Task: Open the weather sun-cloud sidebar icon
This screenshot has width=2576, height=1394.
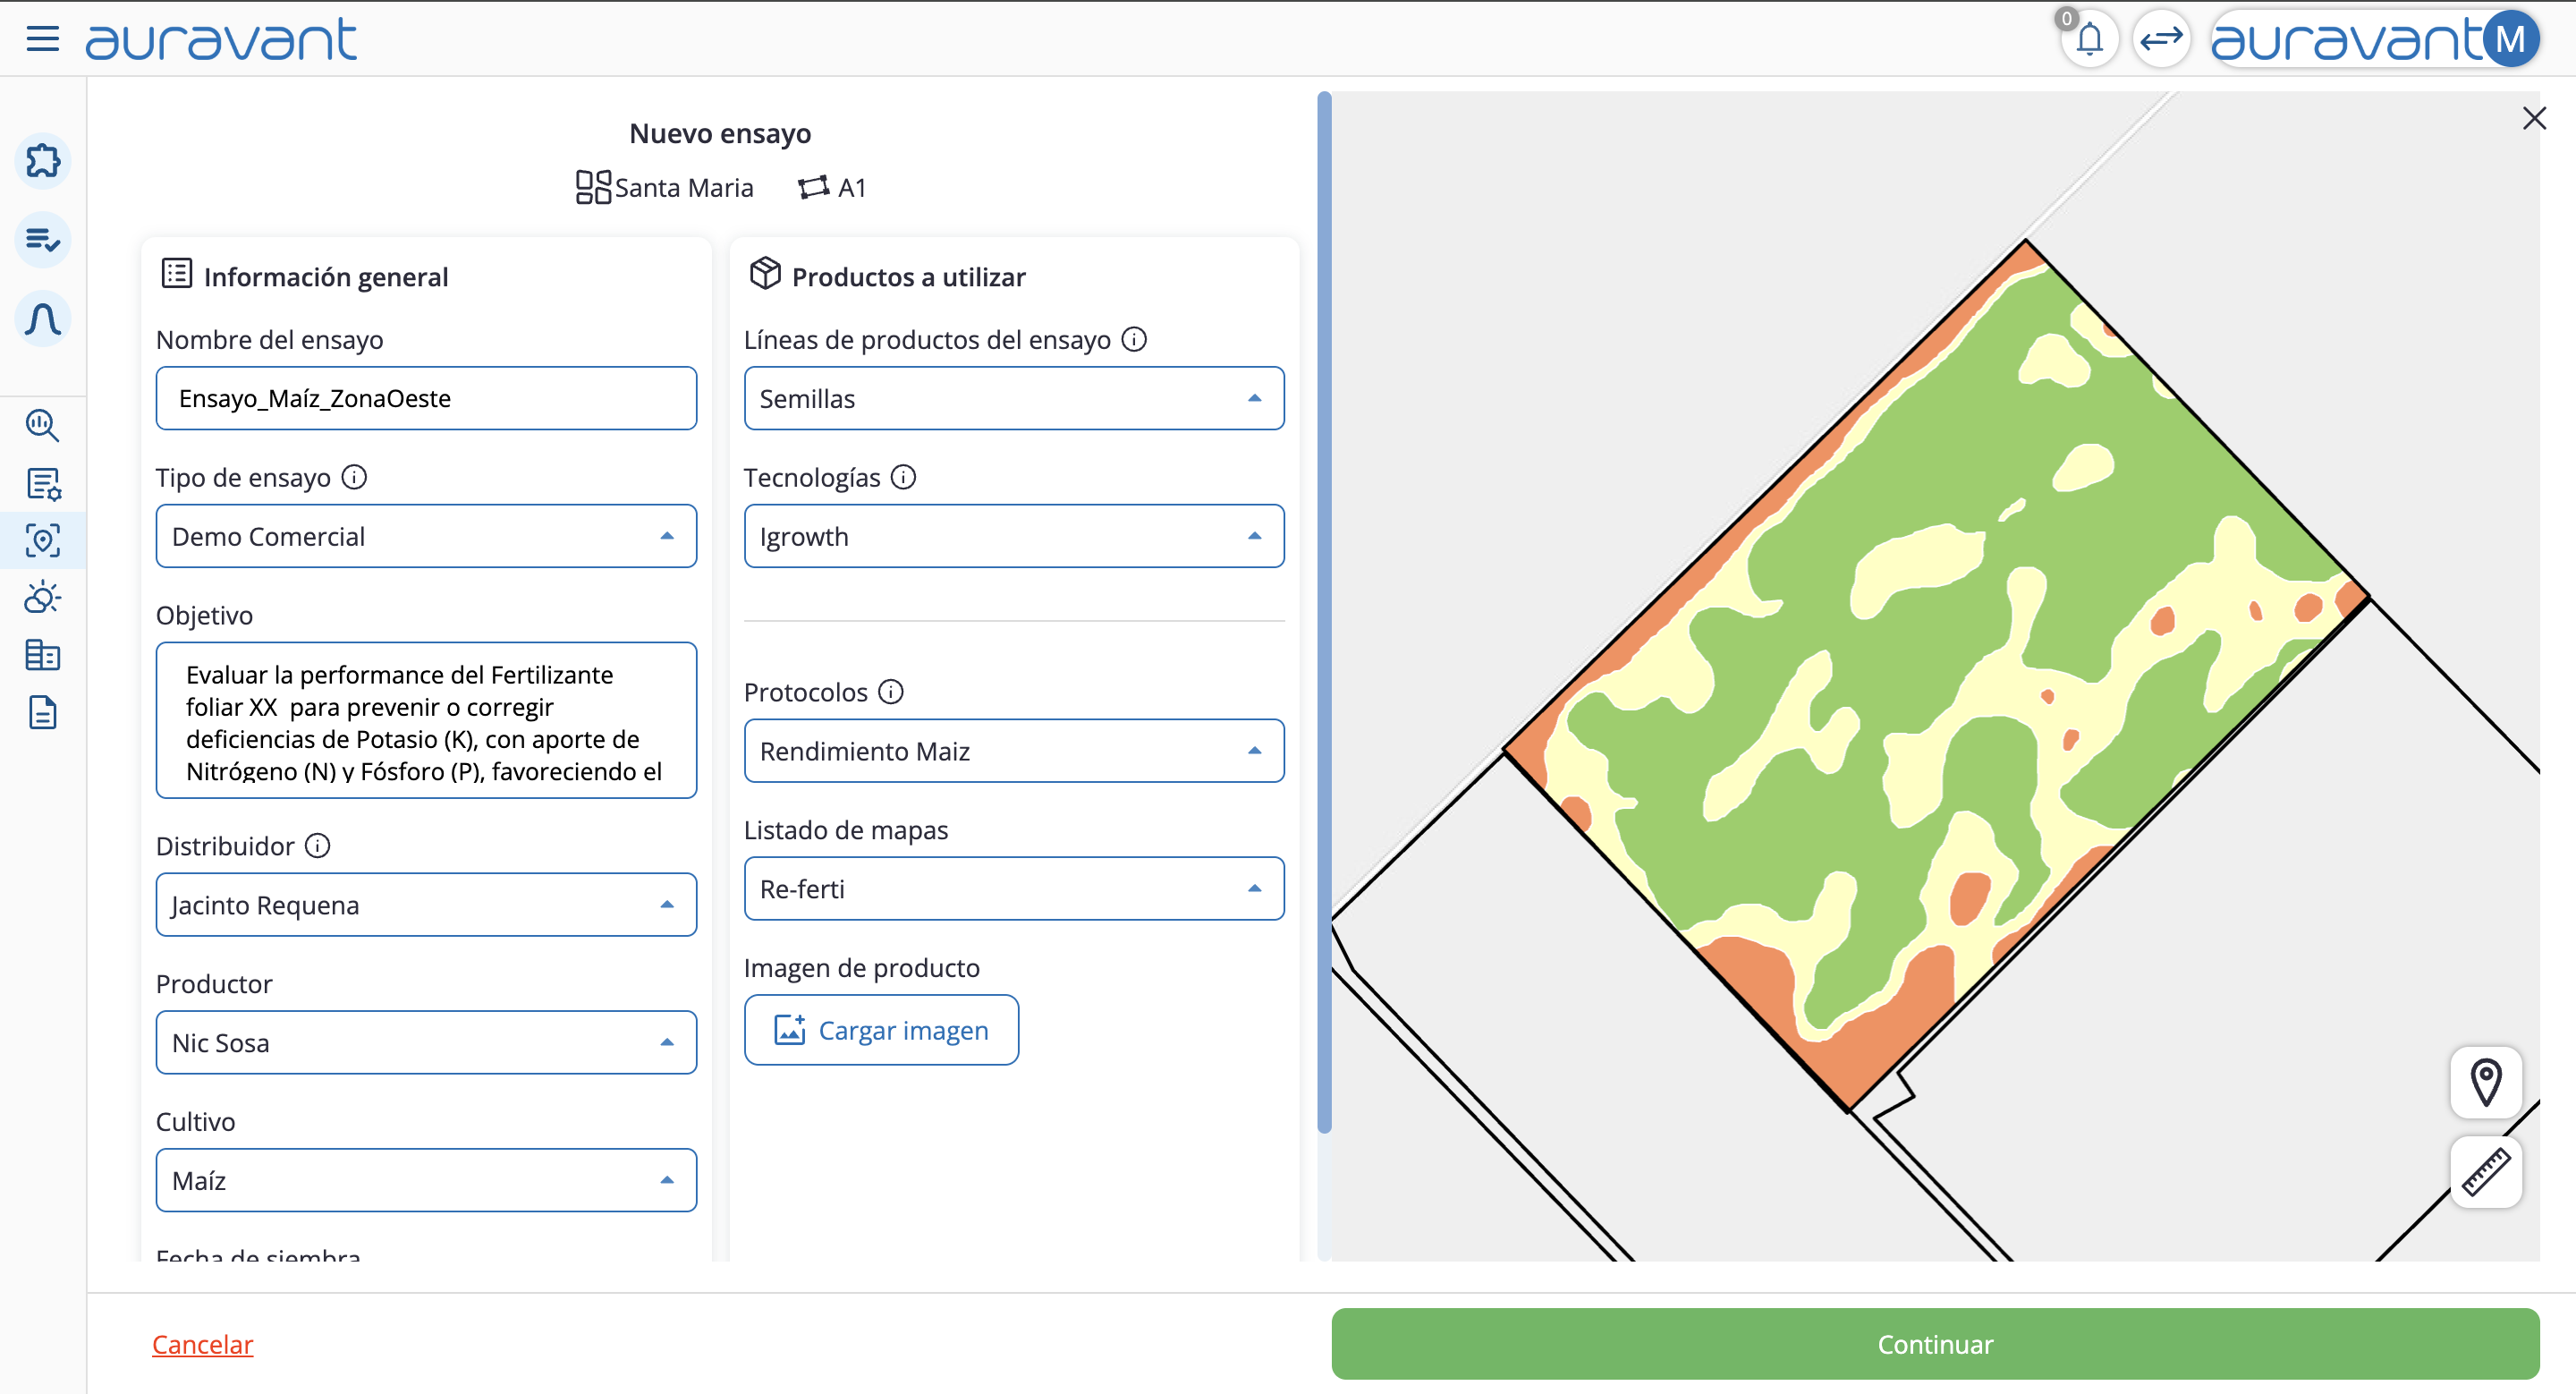Action: coord(43,598)
